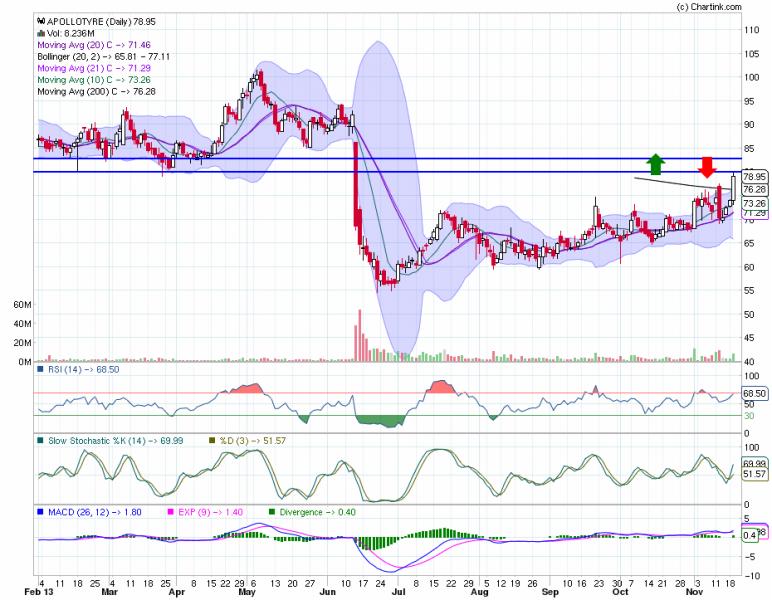The image size is (772, 600).
Task: Click the Slow Stochastic %K legend square
Action: tap(41, 441)
